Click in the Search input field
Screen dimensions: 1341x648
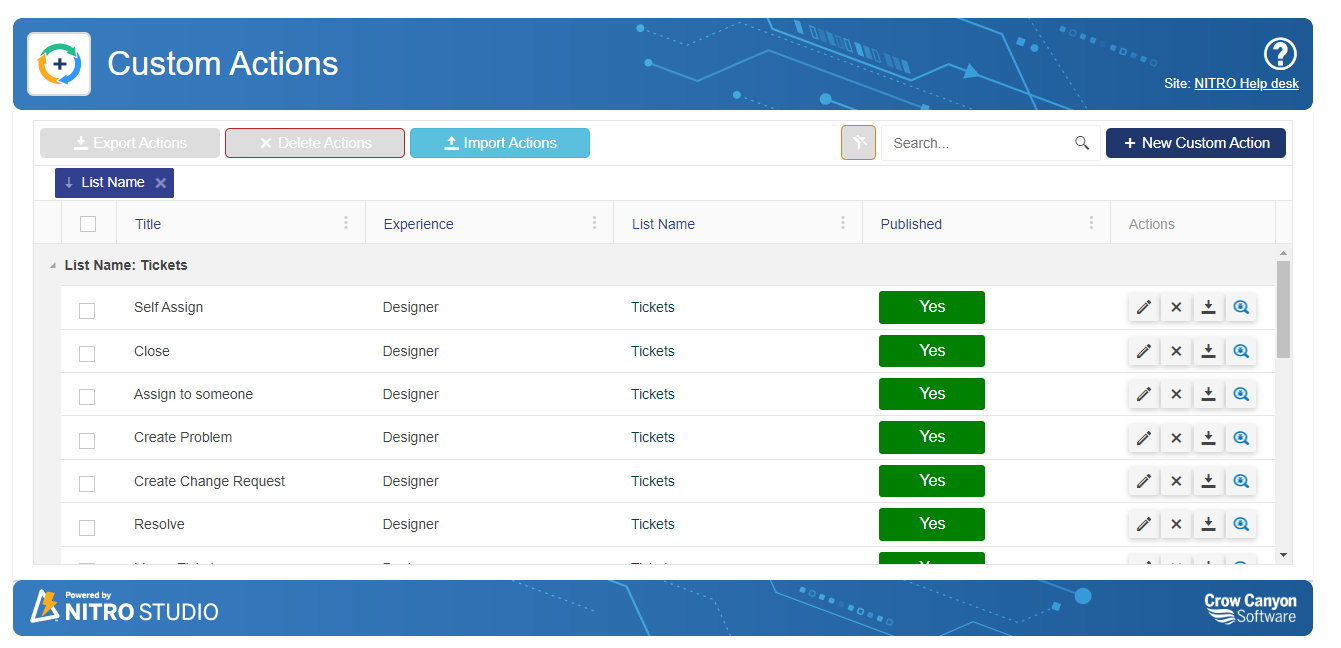pos(975,143)
